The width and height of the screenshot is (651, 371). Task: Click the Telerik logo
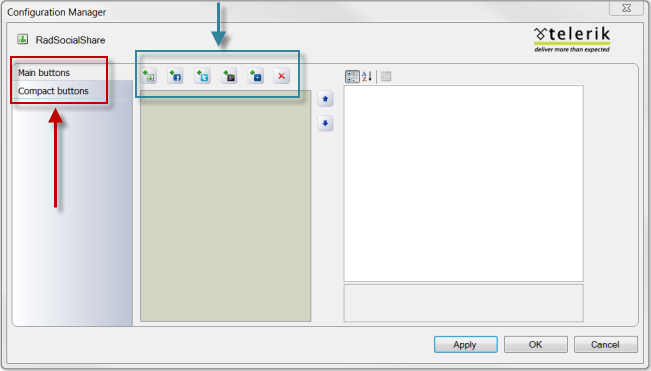tap(572, 40)
